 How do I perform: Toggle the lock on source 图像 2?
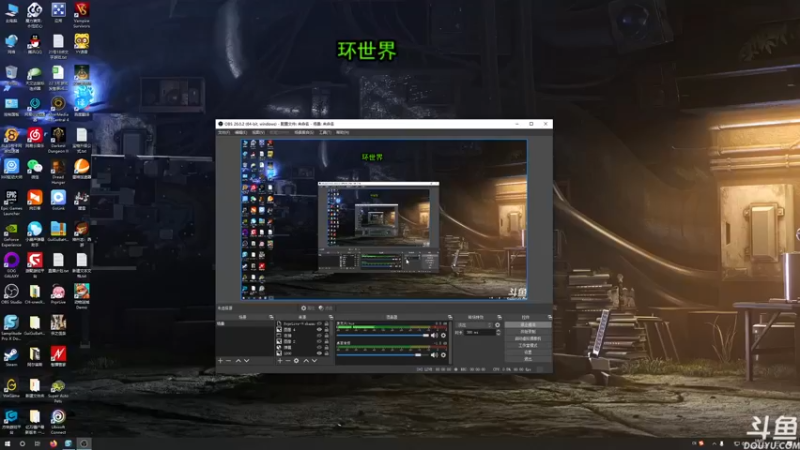pyautogui.click(x=327, y=341)
